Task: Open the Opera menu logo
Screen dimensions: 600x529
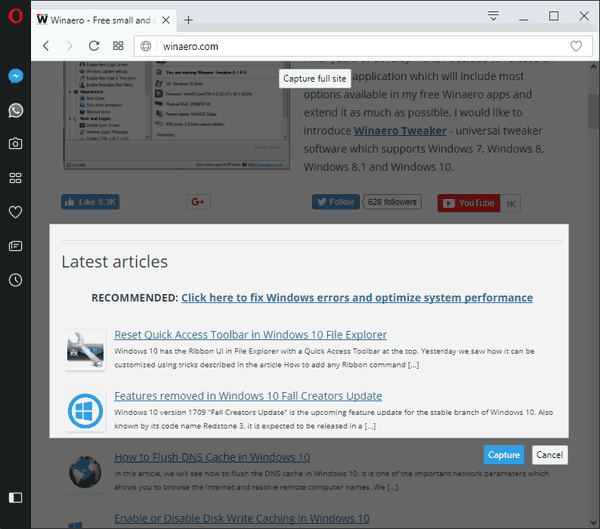Action: (15, 16)
